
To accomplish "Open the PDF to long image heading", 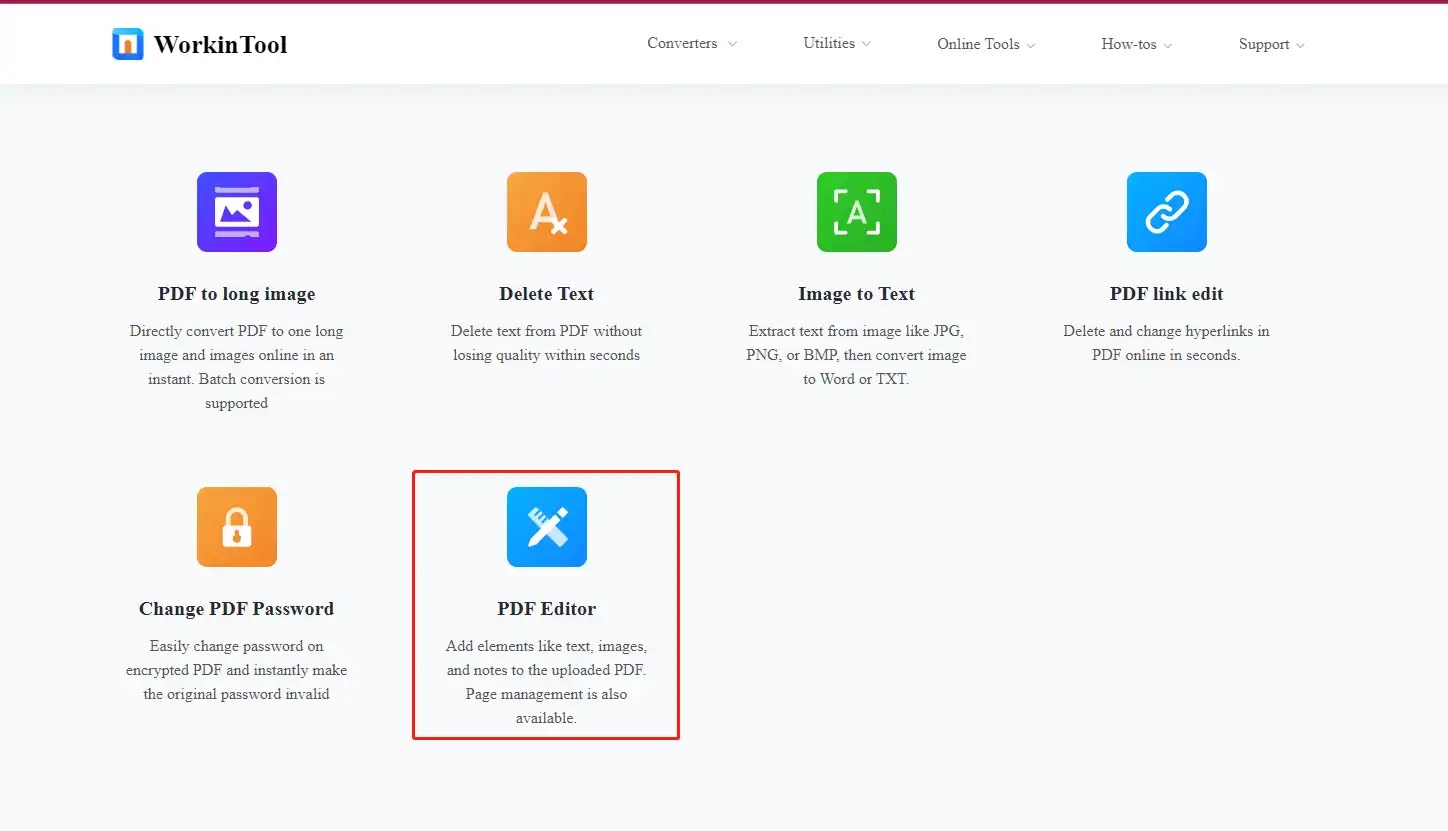I will coord(236,293).
